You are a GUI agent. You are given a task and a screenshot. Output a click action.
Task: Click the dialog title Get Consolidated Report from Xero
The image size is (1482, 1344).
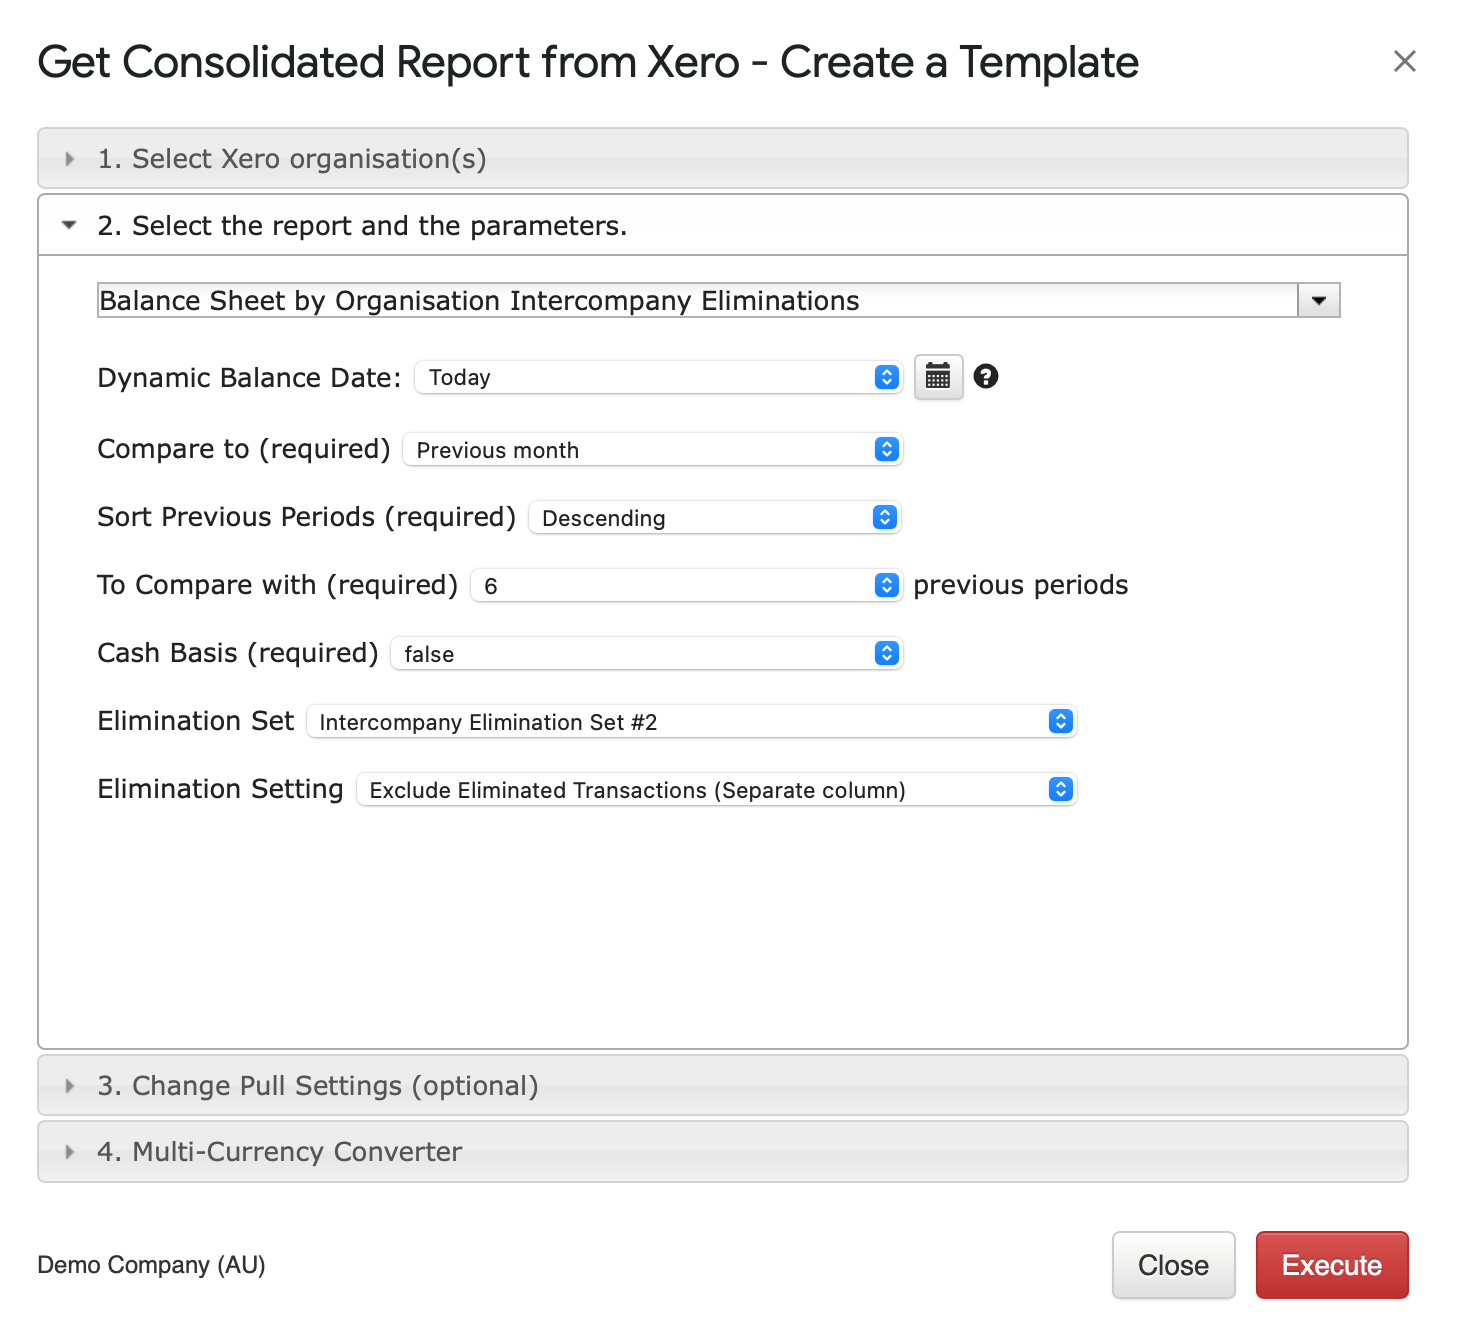(588, 62)
